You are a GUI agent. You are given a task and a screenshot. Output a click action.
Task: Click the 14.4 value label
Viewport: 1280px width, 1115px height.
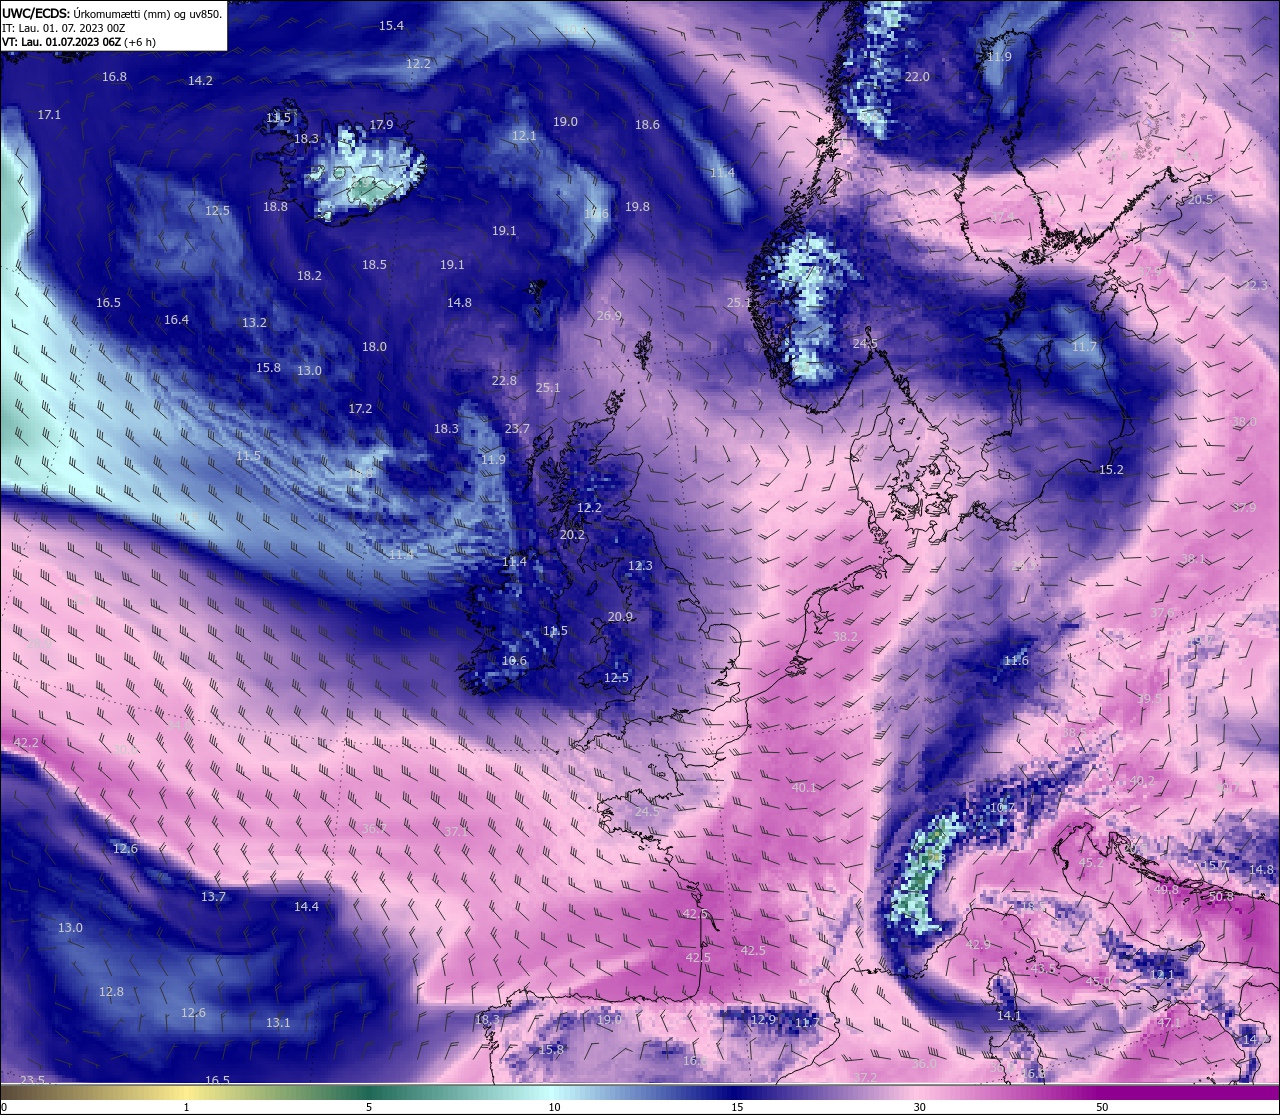tap(306, 907)
